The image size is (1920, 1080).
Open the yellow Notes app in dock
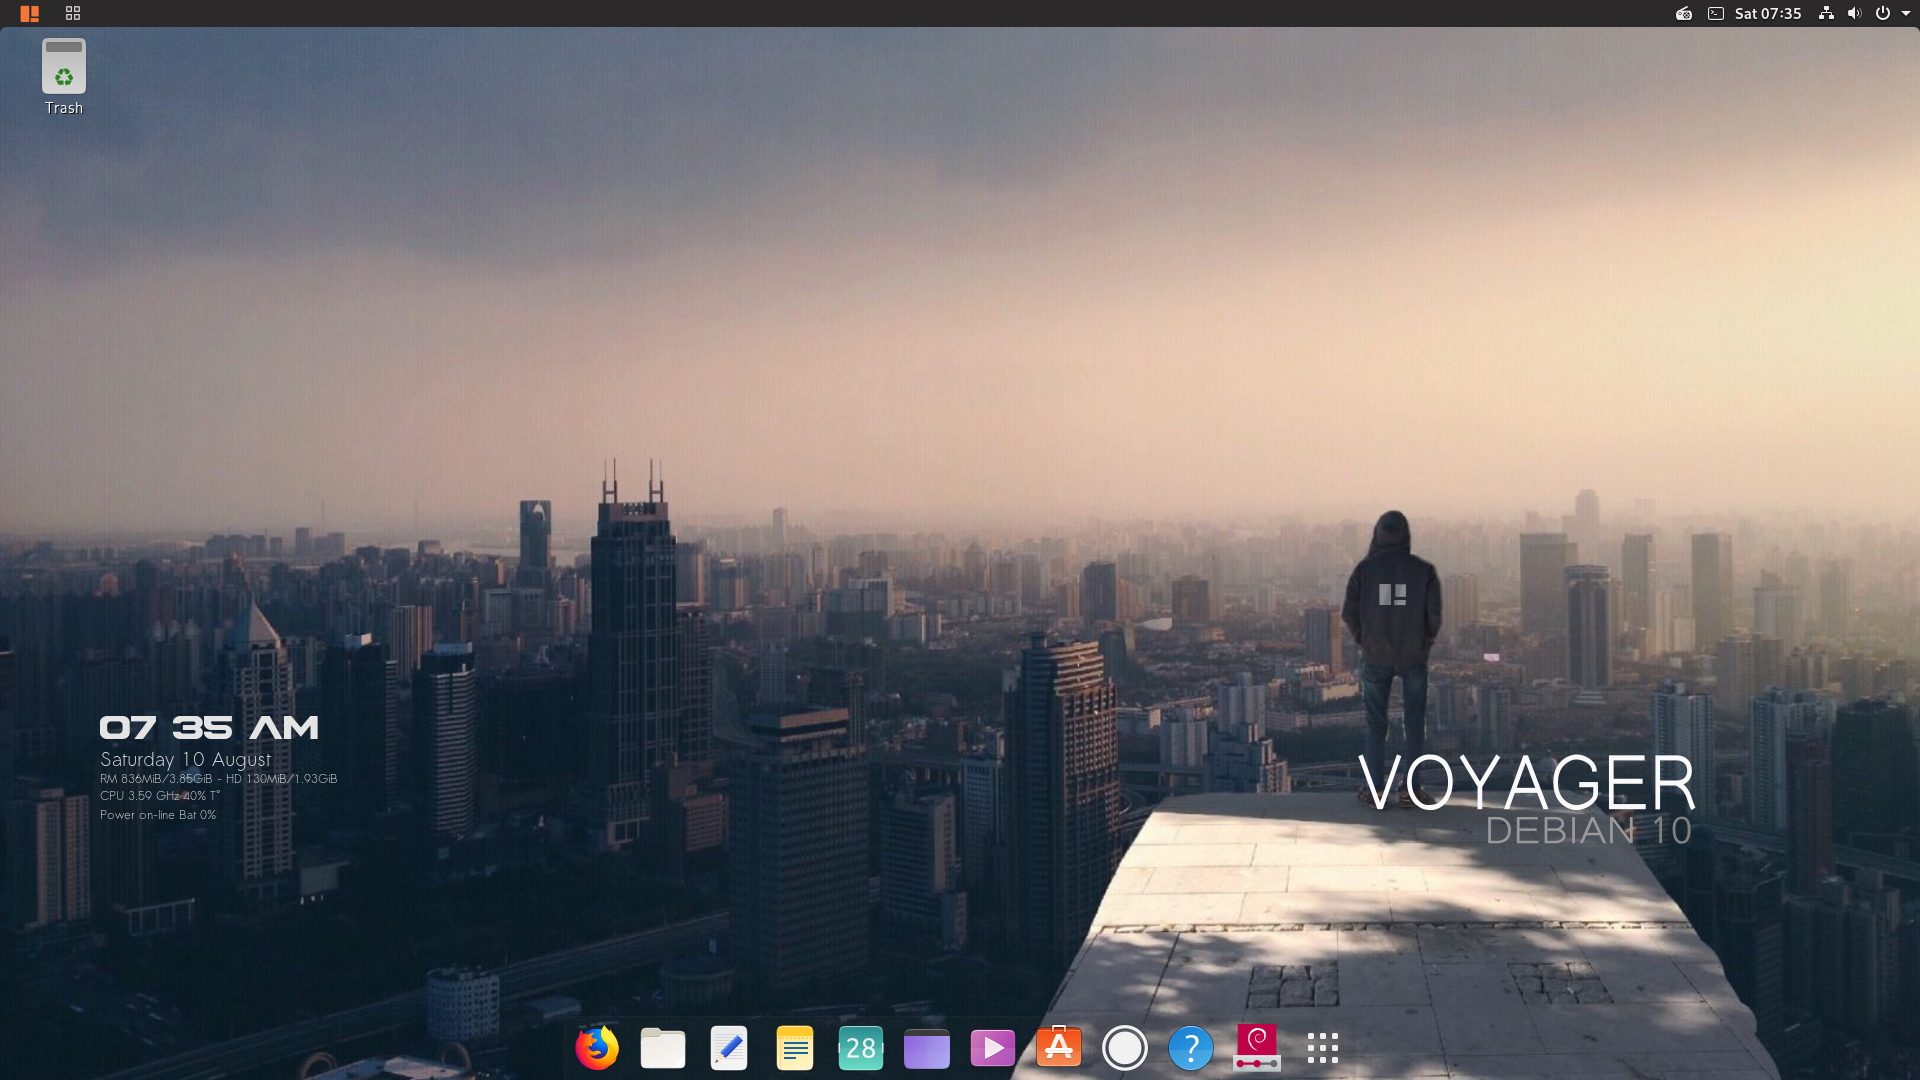click(x=795, y=1048)
